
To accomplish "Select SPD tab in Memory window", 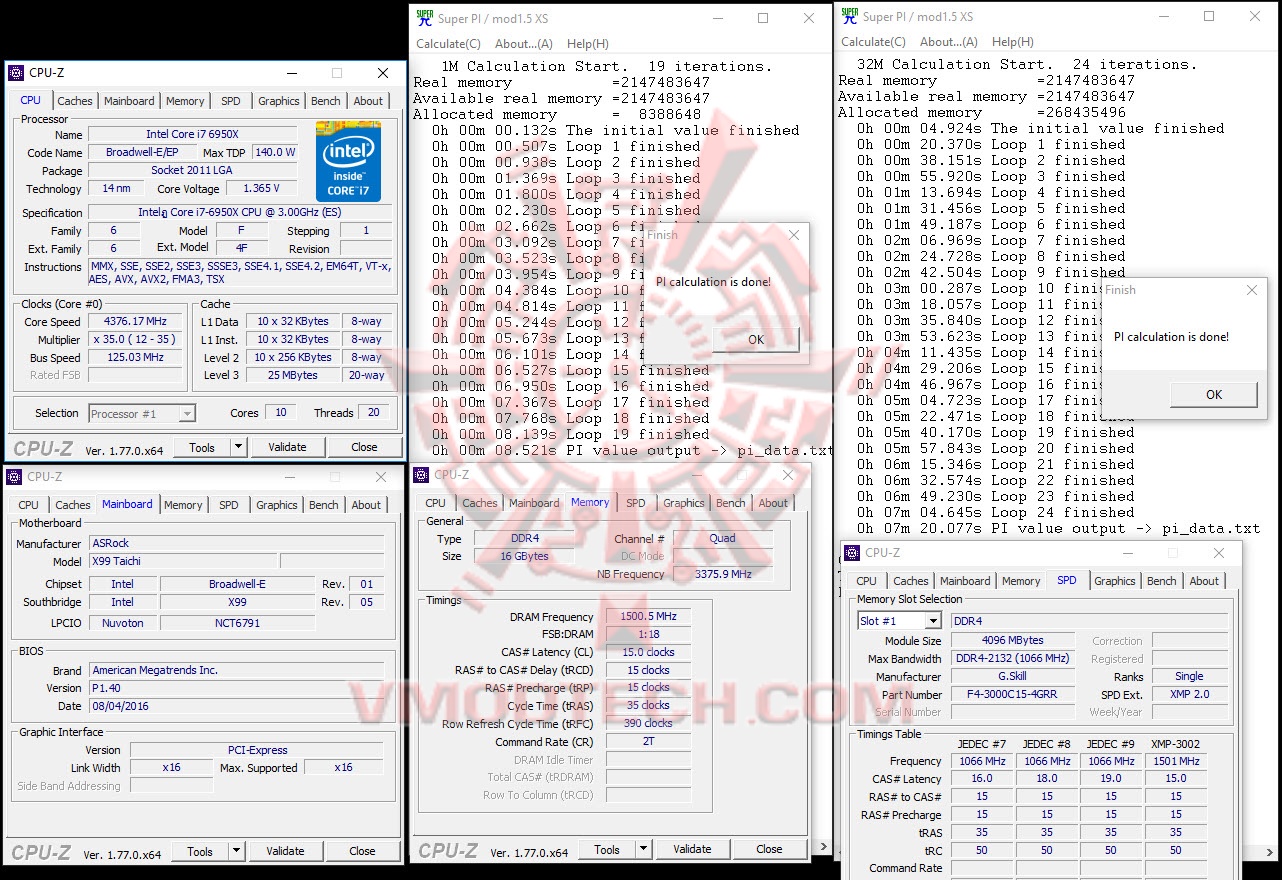I will tap(636, 503).
